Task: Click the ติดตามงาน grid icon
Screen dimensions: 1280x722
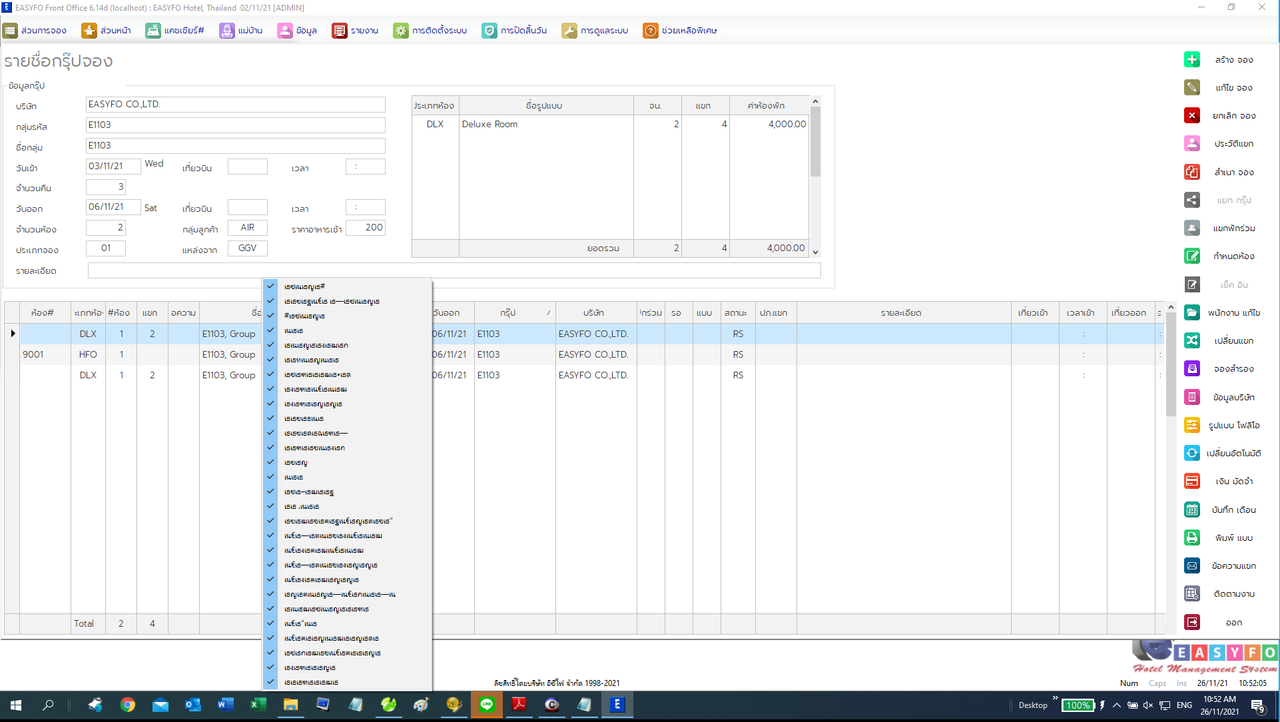Action: tap(1192, 593)
